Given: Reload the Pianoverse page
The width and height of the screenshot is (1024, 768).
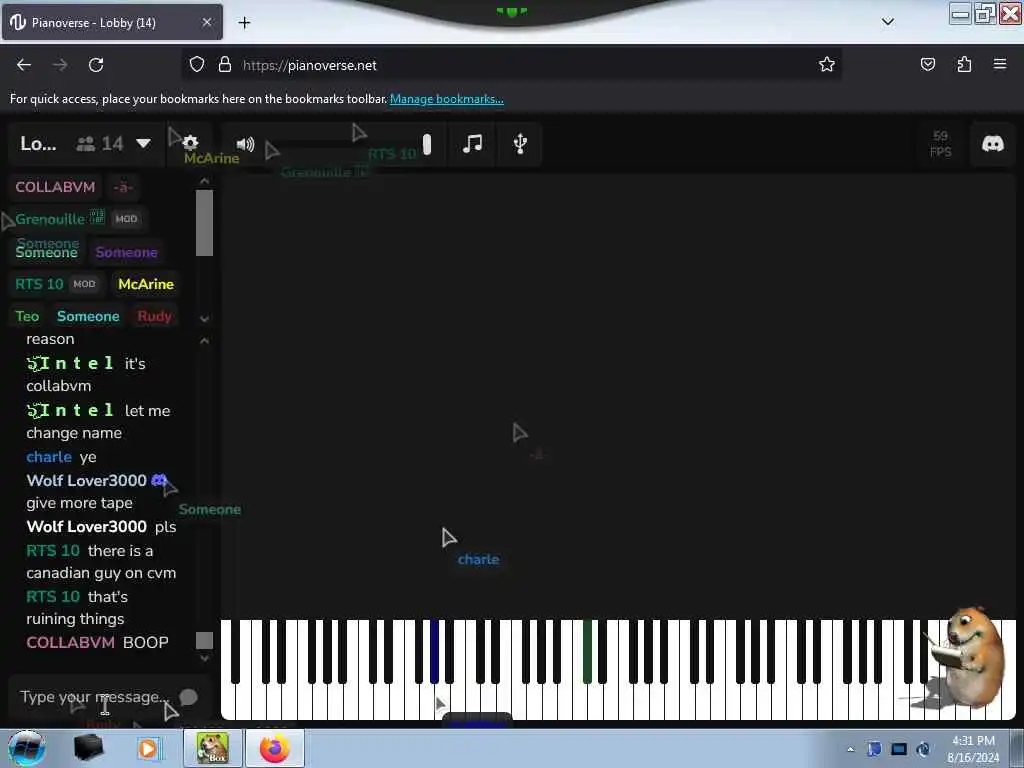Looking at the screenshot, I should (x=96, y=65).
